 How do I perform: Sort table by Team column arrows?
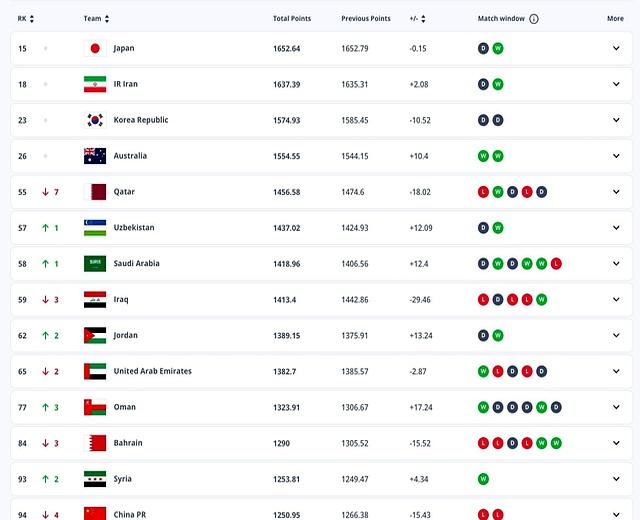coord(107,19)
